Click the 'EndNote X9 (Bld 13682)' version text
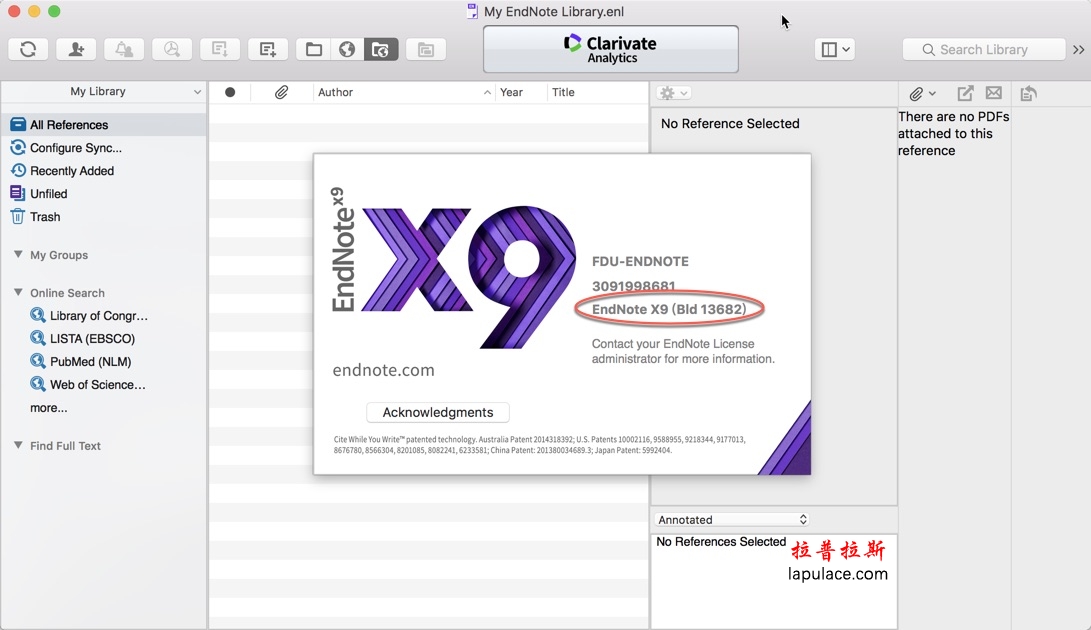Viewport: 1091px width, 630px height. pyautogui.click(x=669, y=309)
